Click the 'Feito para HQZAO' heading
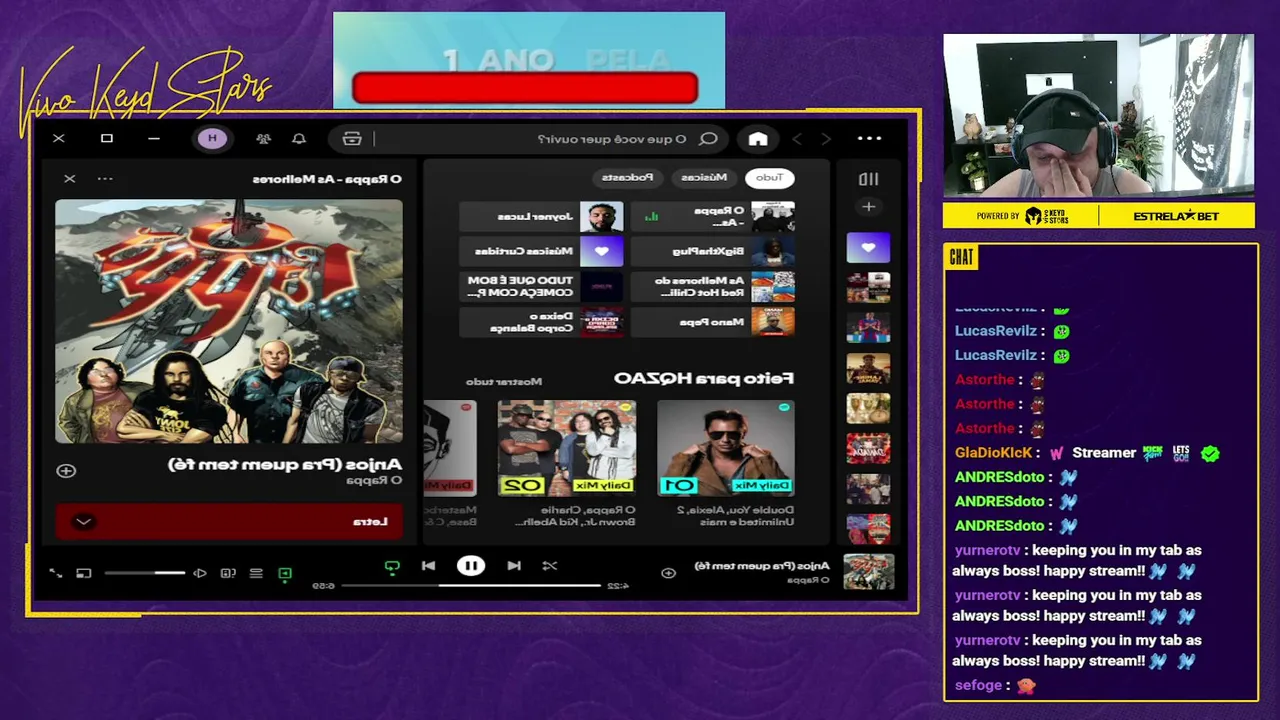The width and height of the screenshot is (1280, 720). click(x=704, y=378)
